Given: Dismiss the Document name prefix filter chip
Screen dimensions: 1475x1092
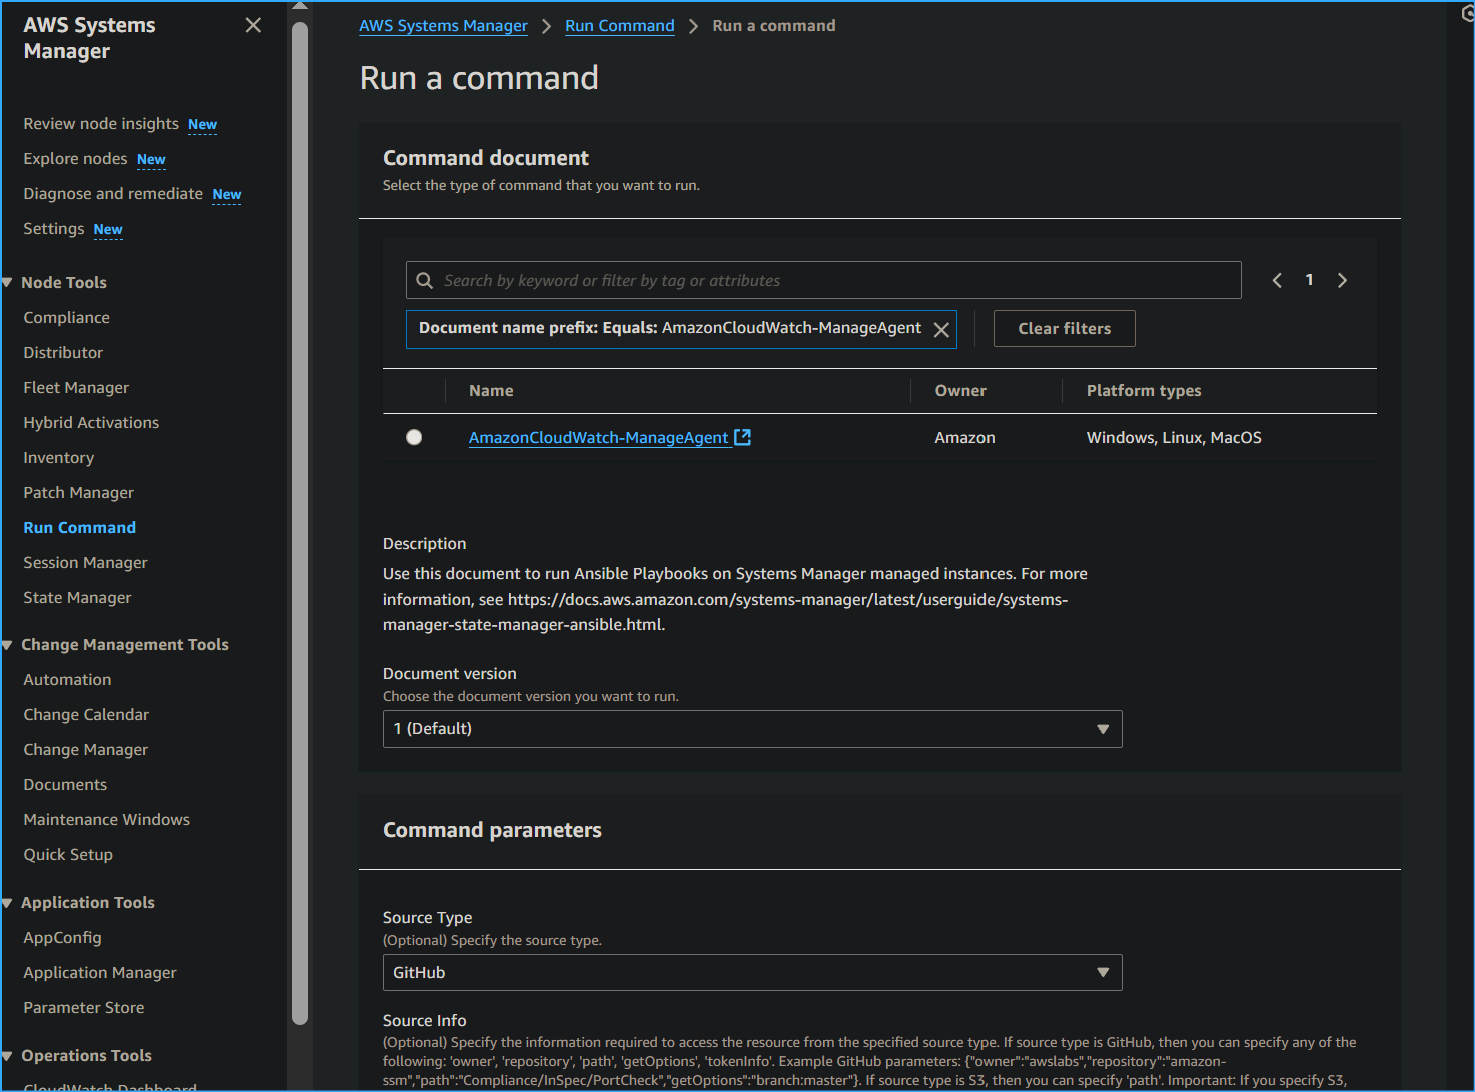Looking at the screenshot, I should [940, 328].
